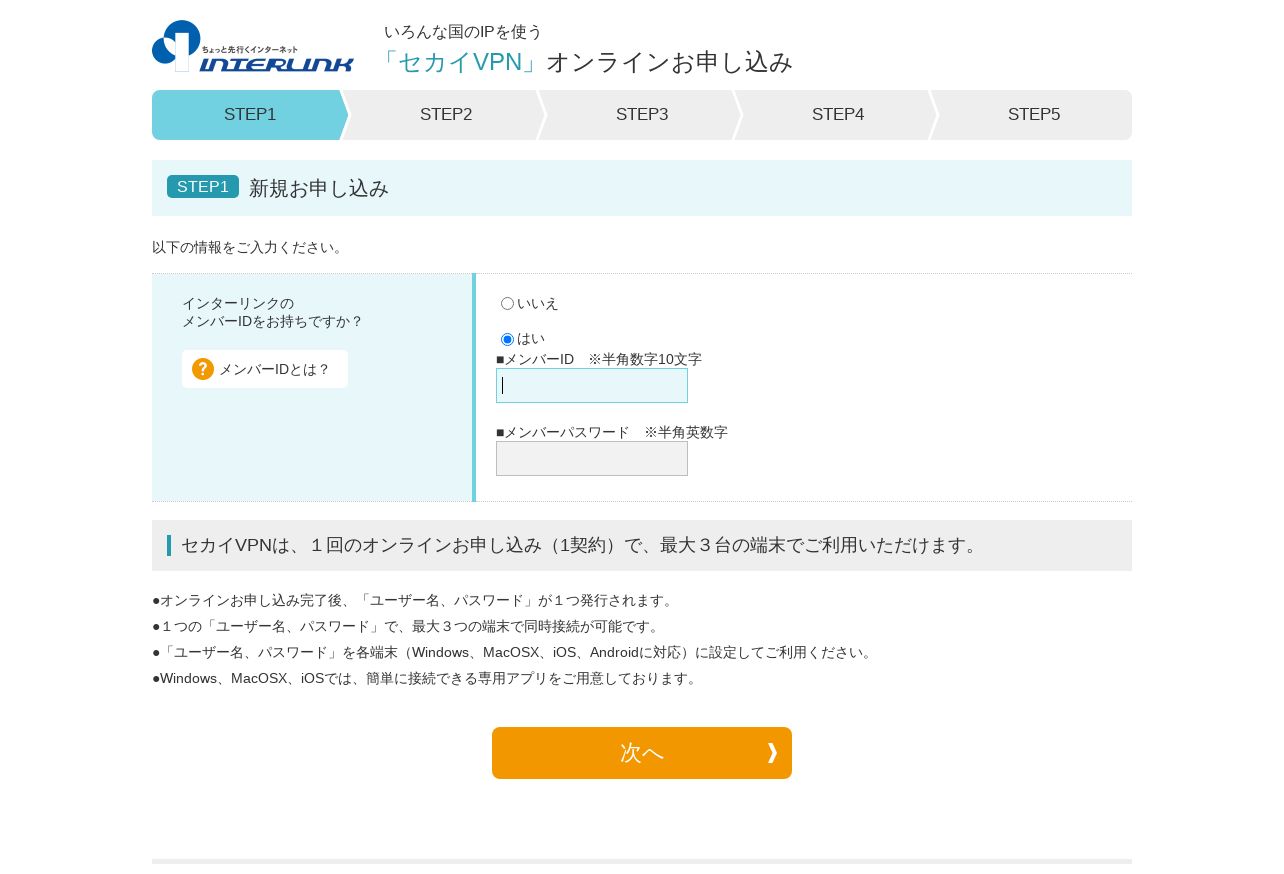Click the 新規お申し込み heading

click(x=319, y=188)
